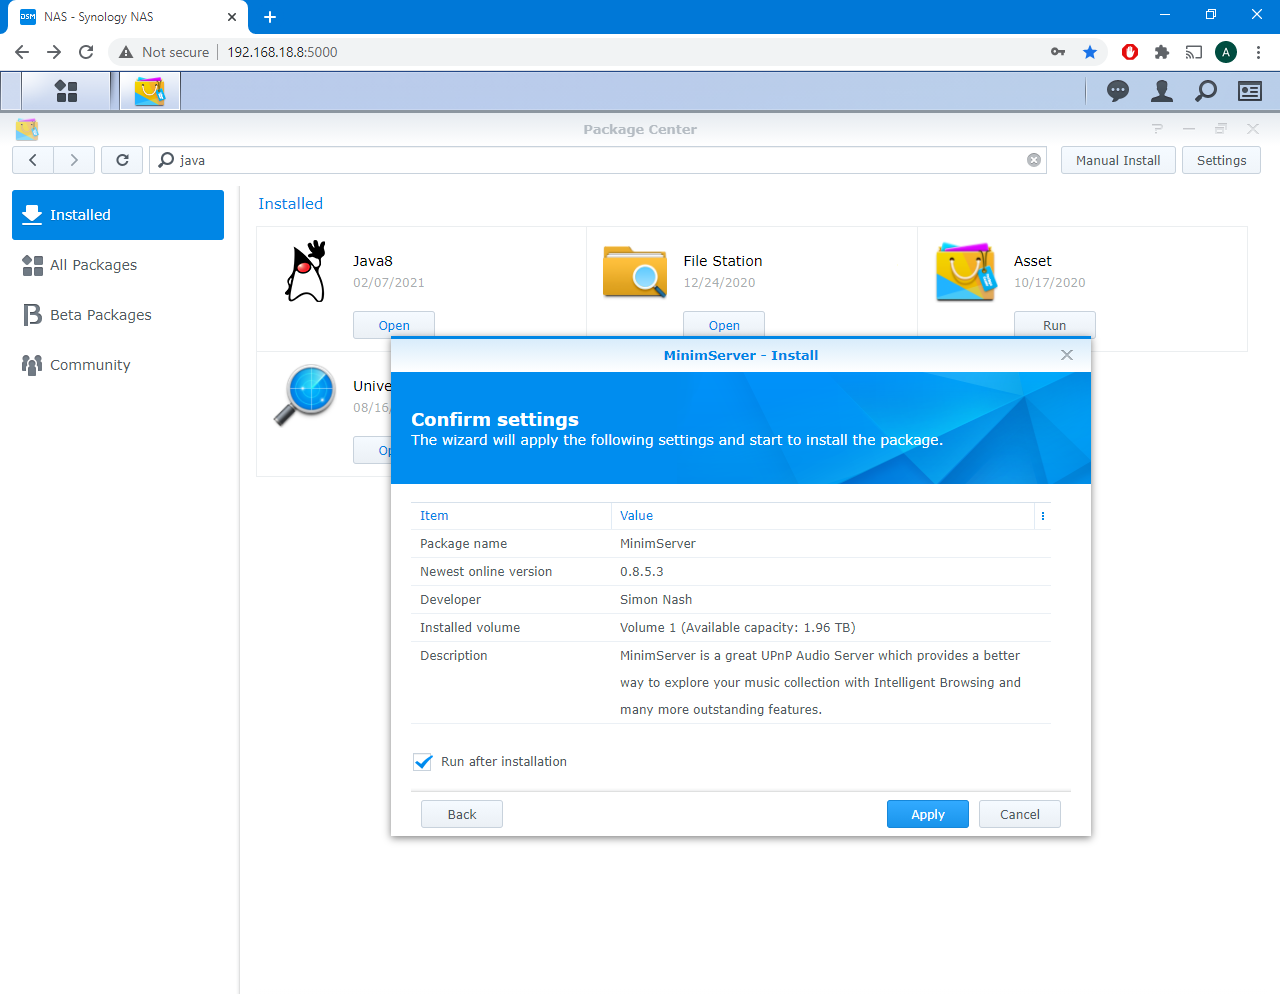
Task: Select the MinimServer package name value
Action: 658,544
